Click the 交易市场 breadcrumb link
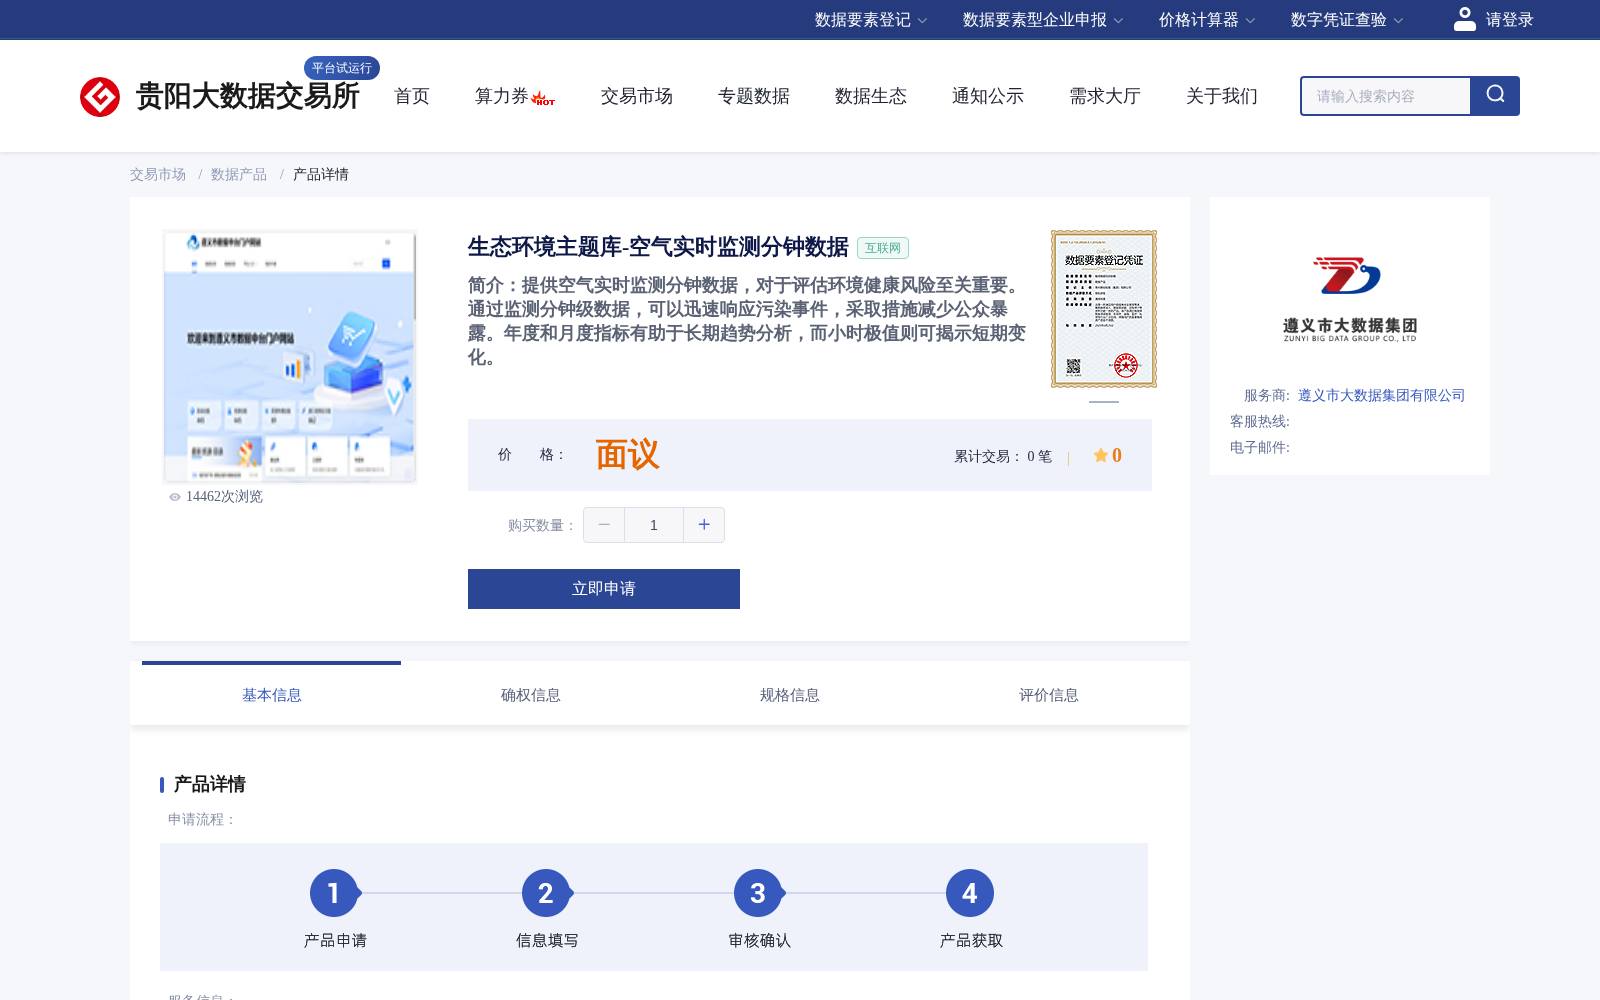The width and height of the screenshot is (1600, 1000). [158, 174]
